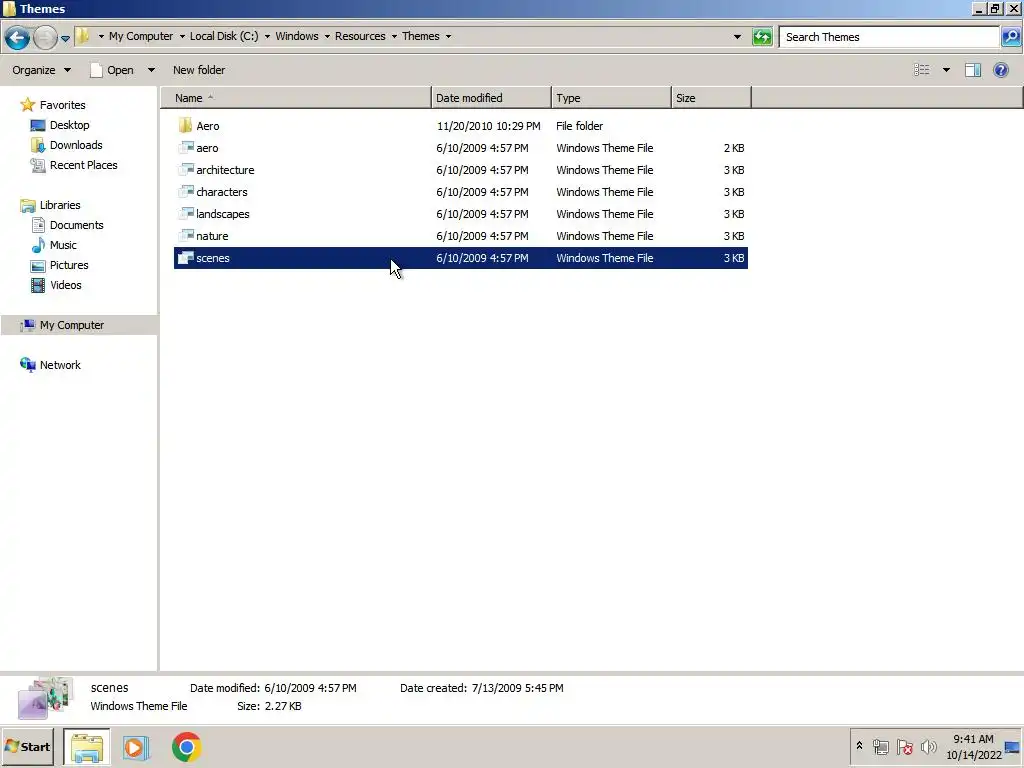This screenshot has height=768, width=1024.
Task: Click the search magnifier icon
Action: click(1010, 37)
